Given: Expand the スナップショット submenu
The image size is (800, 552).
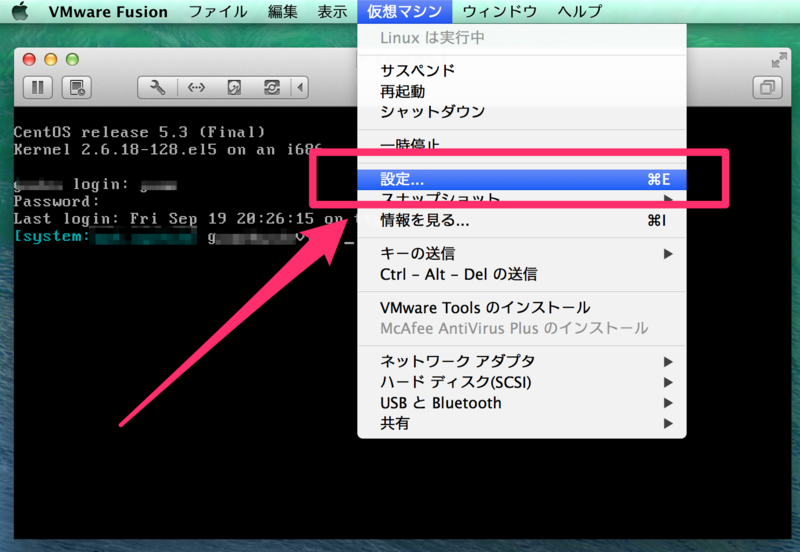Looking at the screenshot, I should [522, 199].
